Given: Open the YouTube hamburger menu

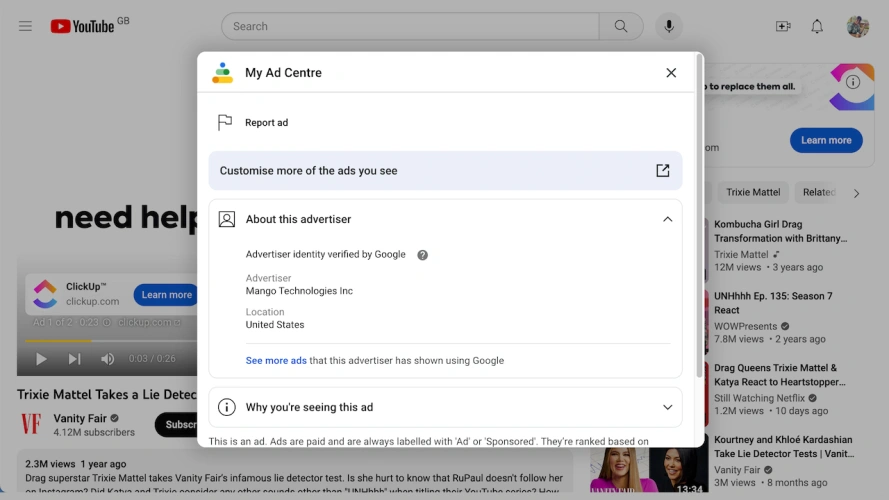Looking at the screenshot, I should 26,26.
